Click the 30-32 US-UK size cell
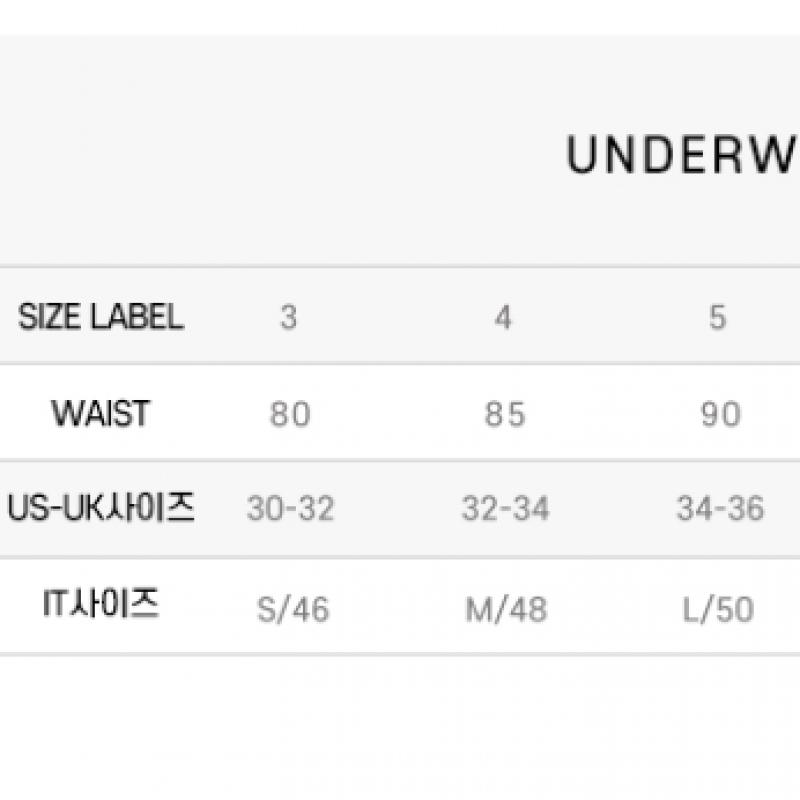Screen dimensions: 800x800 290,509
